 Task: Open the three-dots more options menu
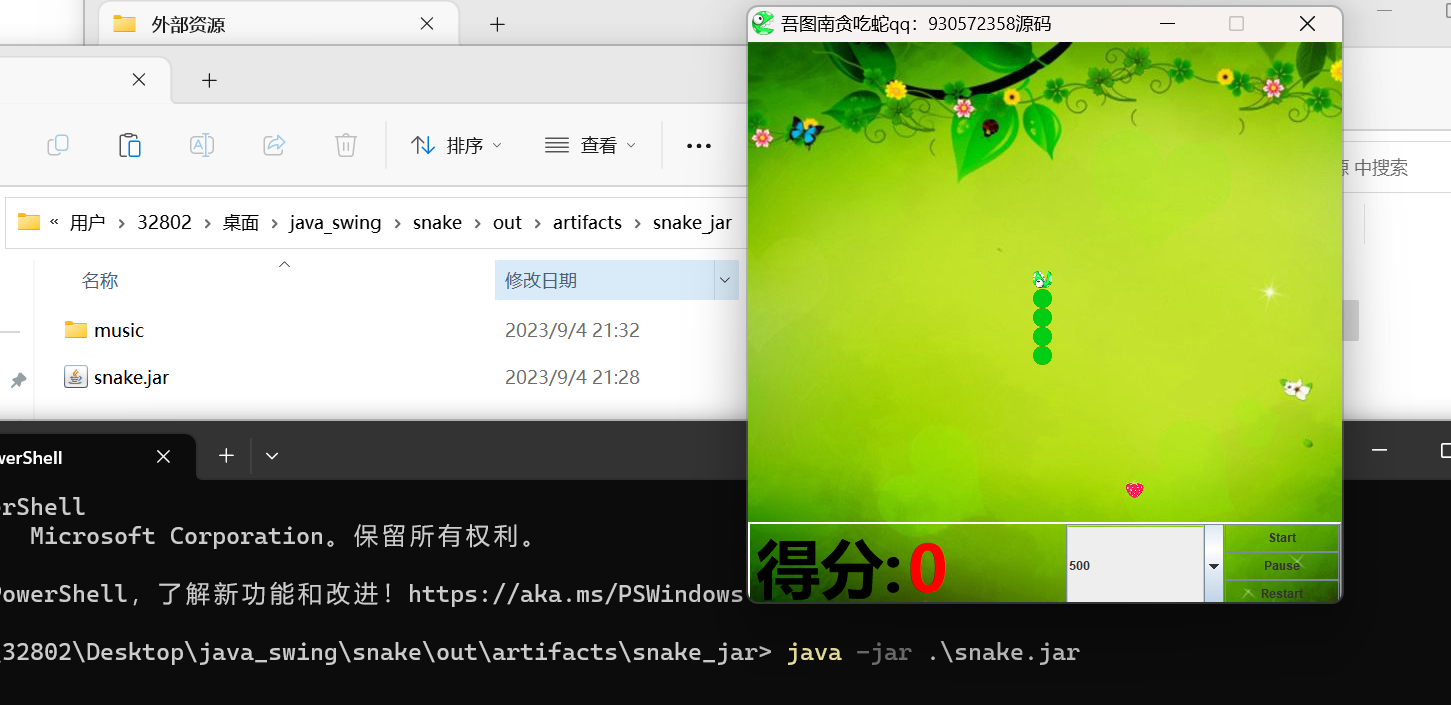tap(699, 146)
